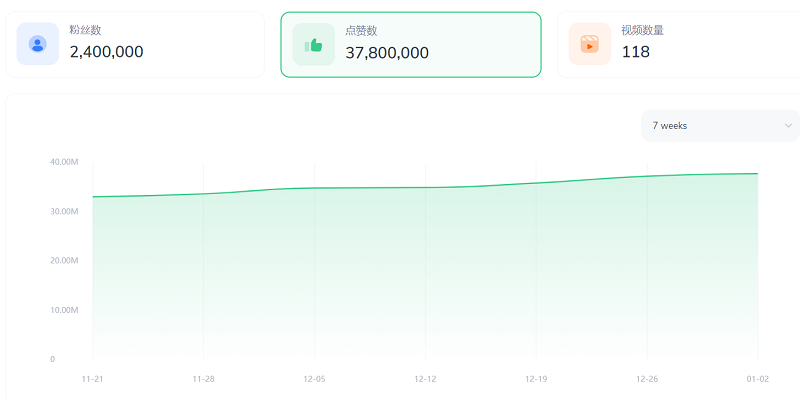Screen dimensions: 800x400
Task: Select the 视频数量 label
Action: (643, 30)
